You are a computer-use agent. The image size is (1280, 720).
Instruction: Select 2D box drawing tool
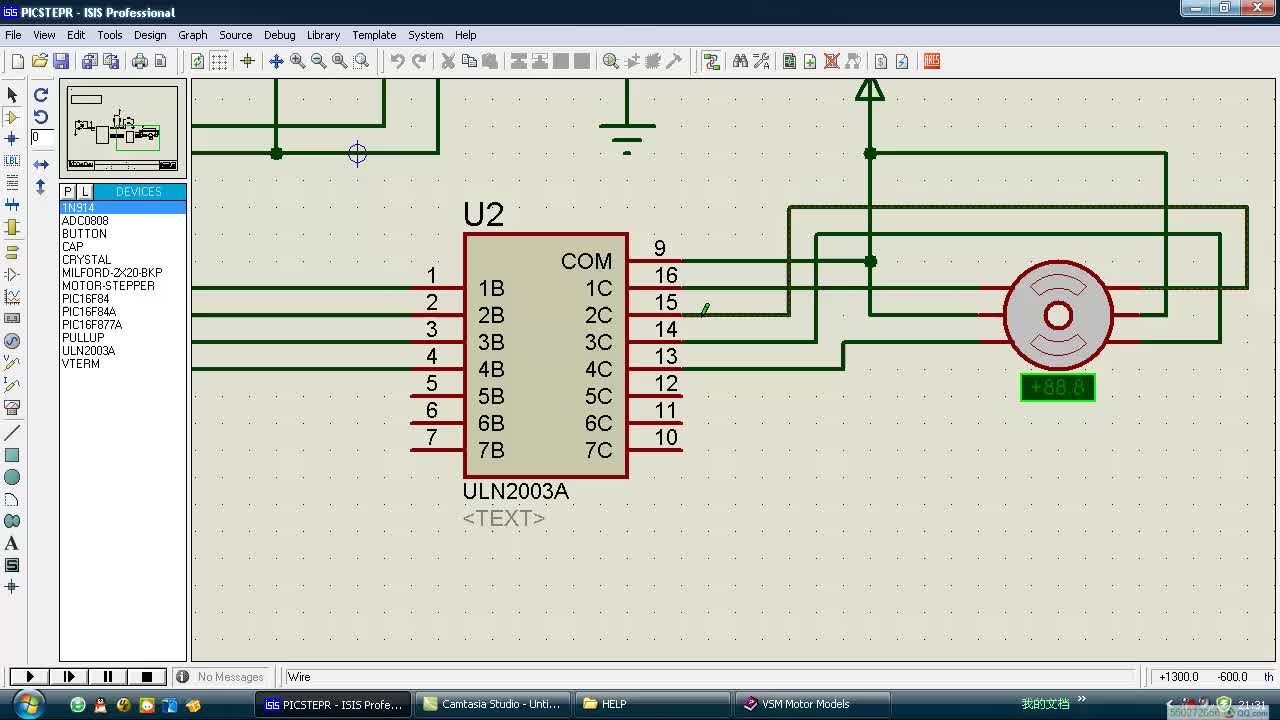(x=12, y=455)
